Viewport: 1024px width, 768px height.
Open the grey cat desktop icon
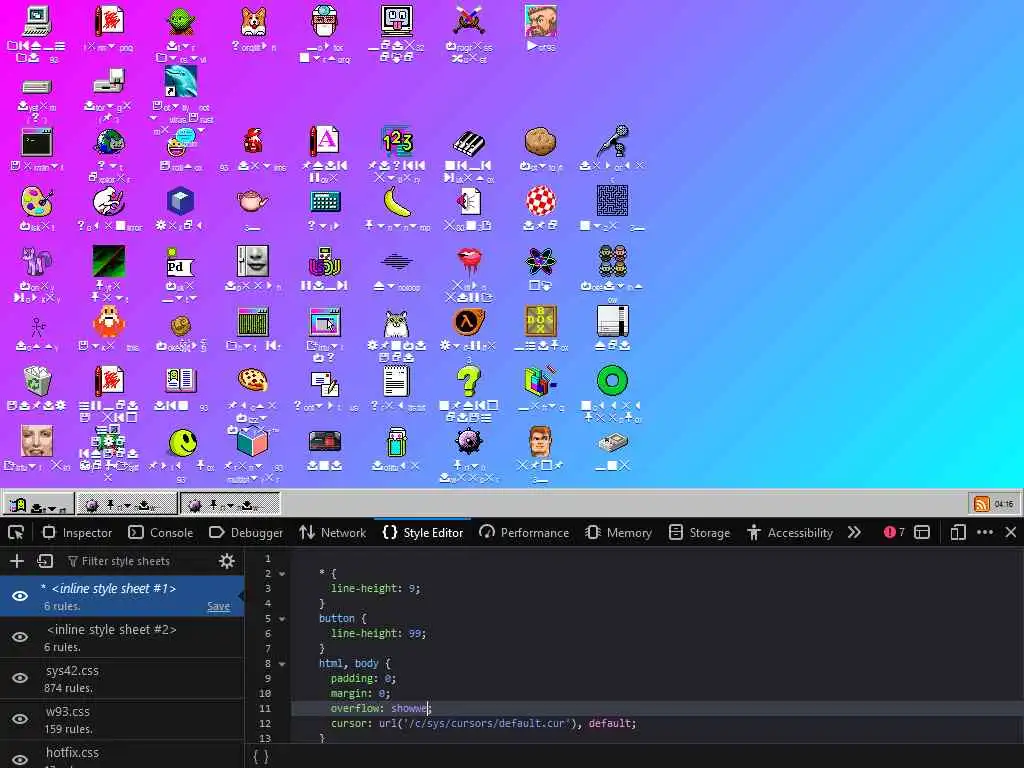click(x=396, y=323)
